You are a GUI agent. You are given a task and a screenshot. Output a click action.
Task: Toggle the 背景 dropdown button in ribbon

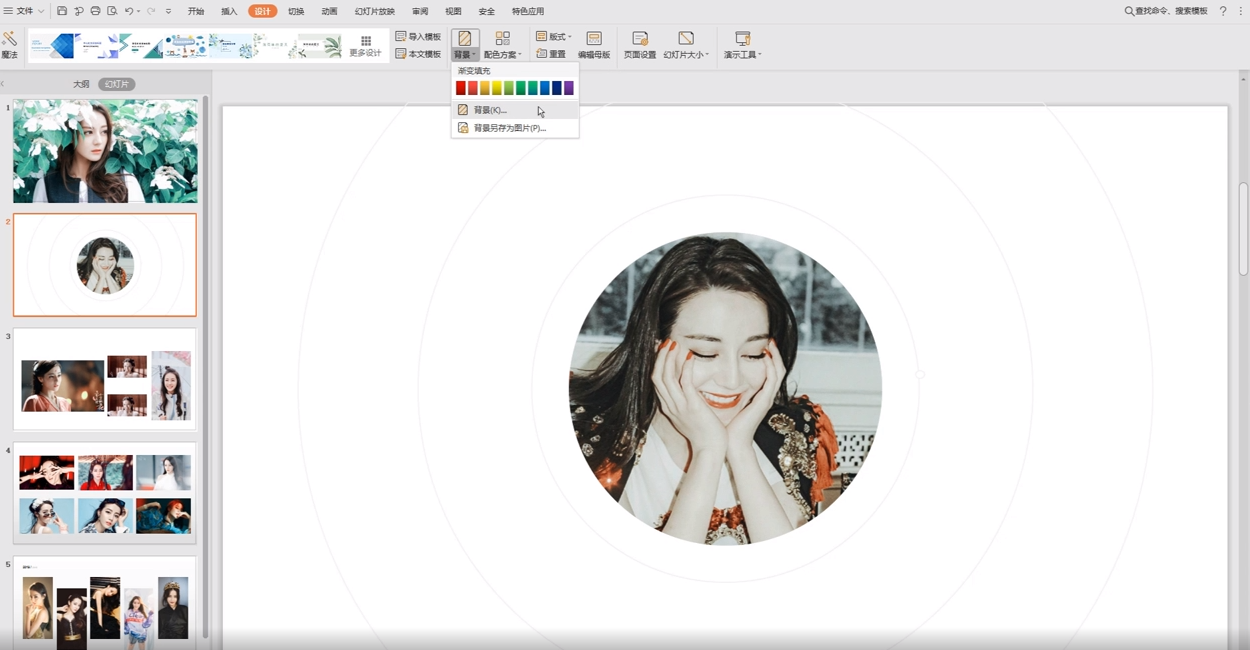[465, 45]
